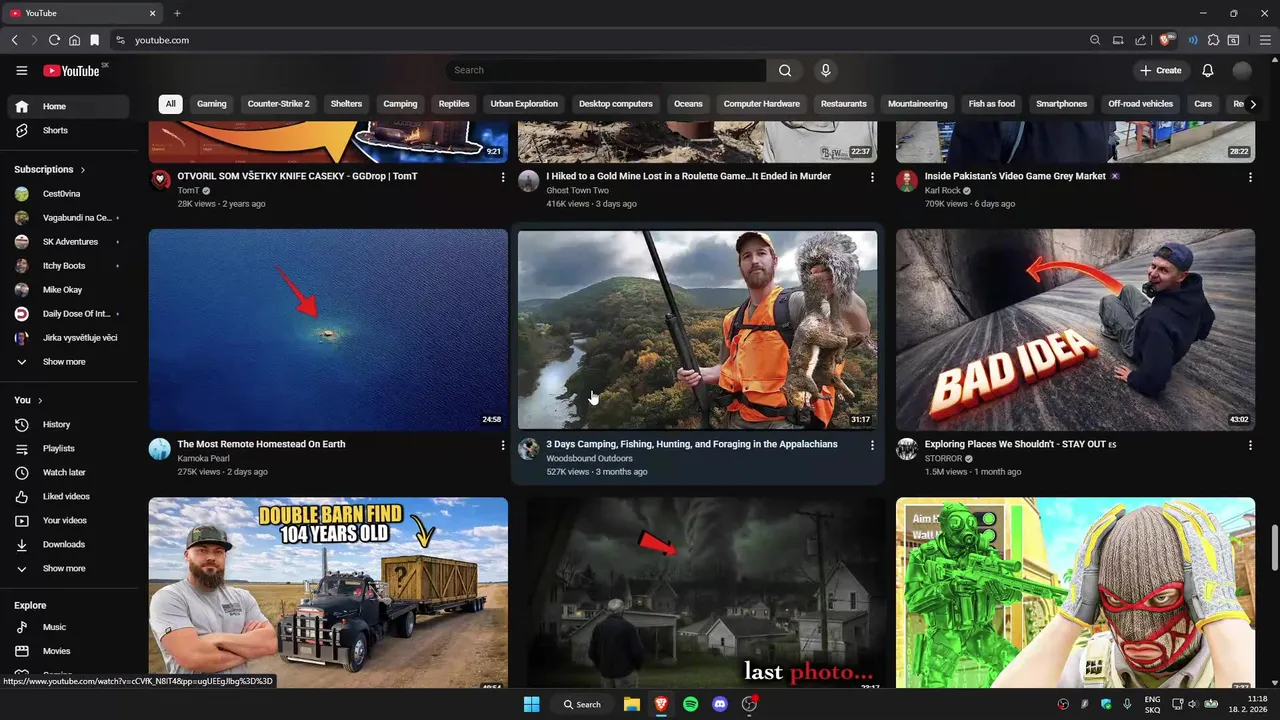
Task: Open History in the sidebar
Action: point(68,424)
